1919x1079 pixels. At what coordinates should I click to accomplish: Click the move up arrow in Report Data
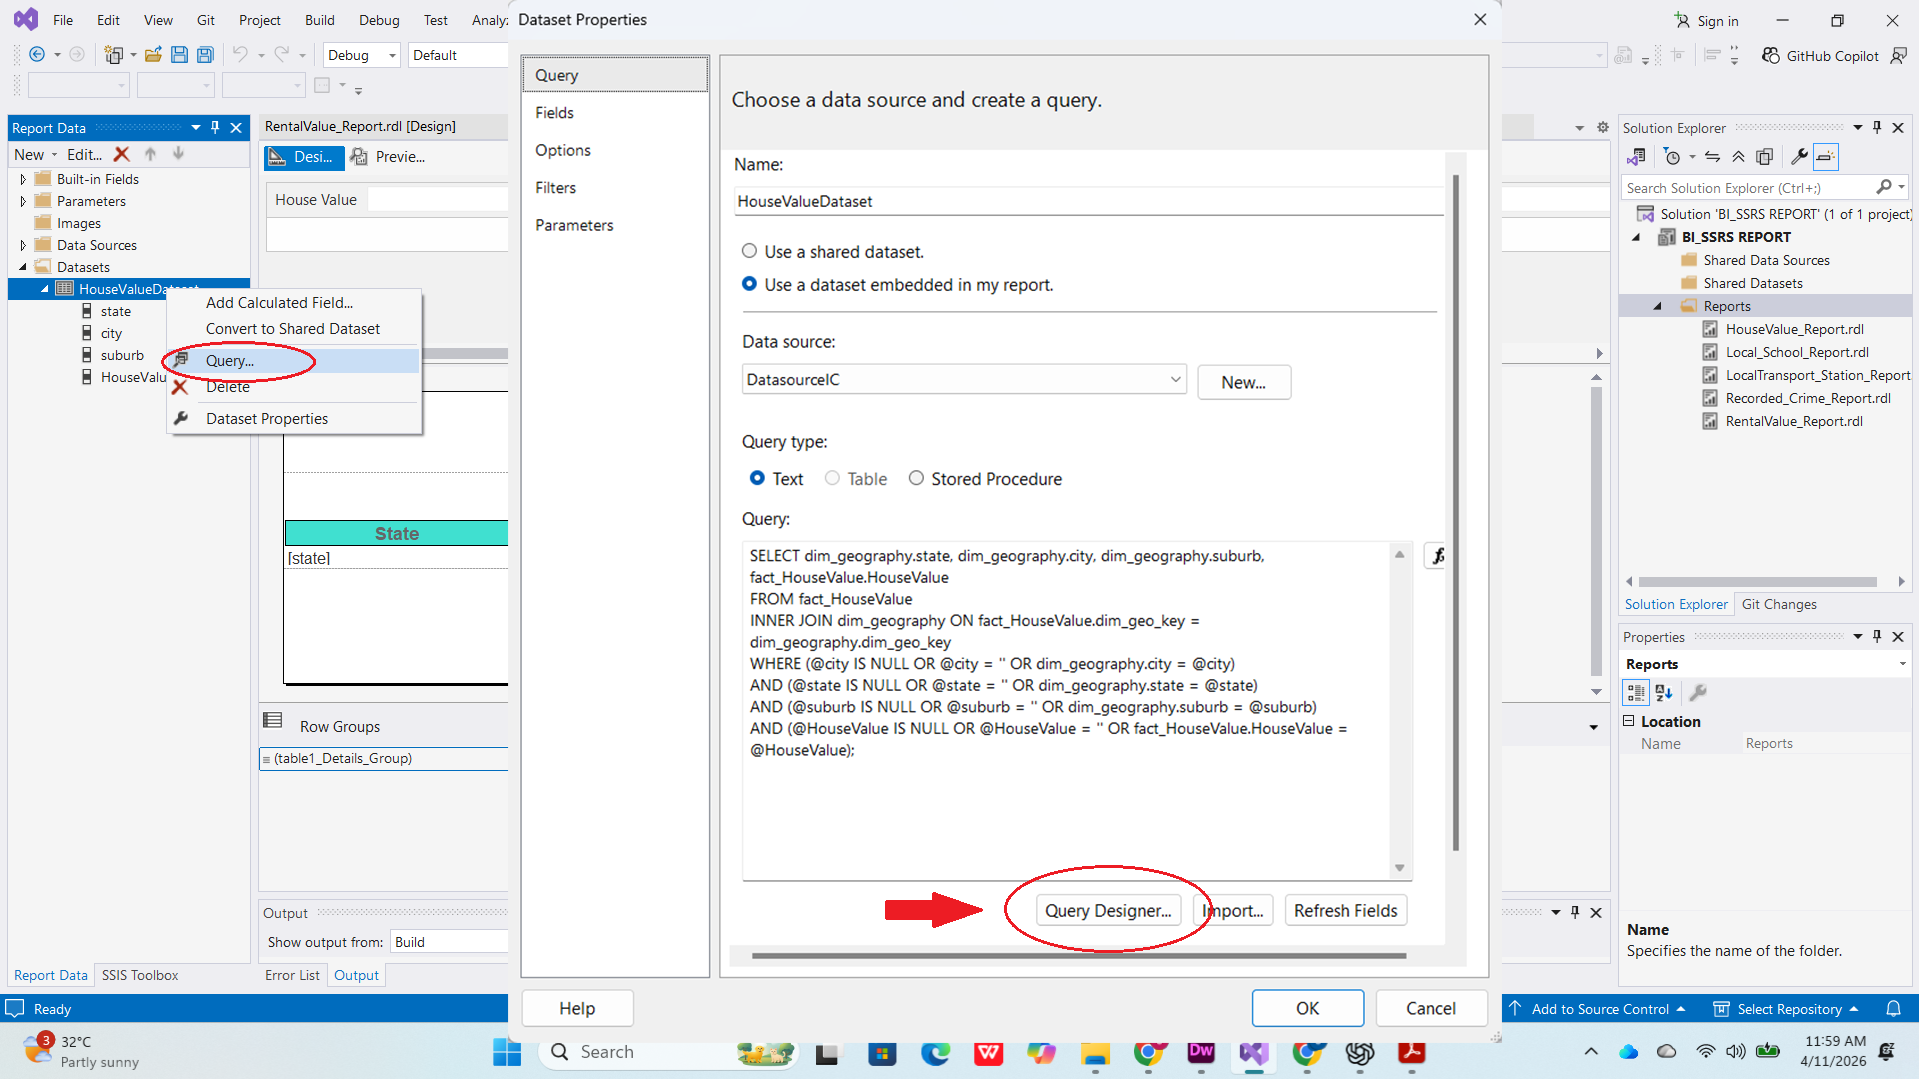tap(151, 154)
